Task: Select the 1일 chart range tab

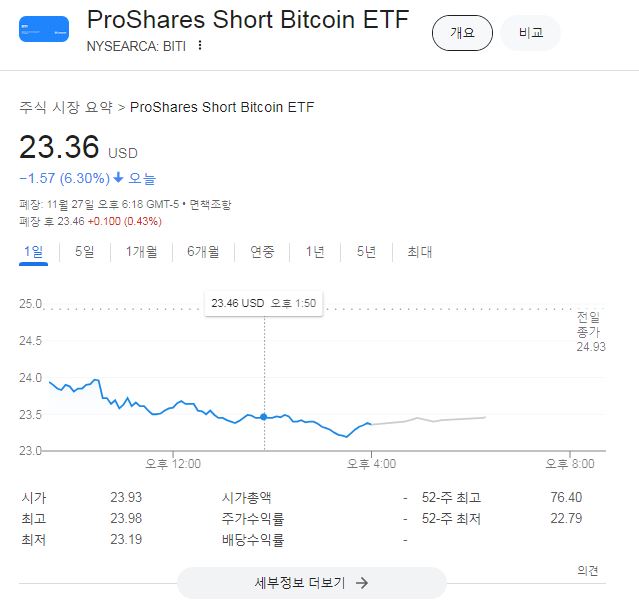Action: (x=33, y=252)
